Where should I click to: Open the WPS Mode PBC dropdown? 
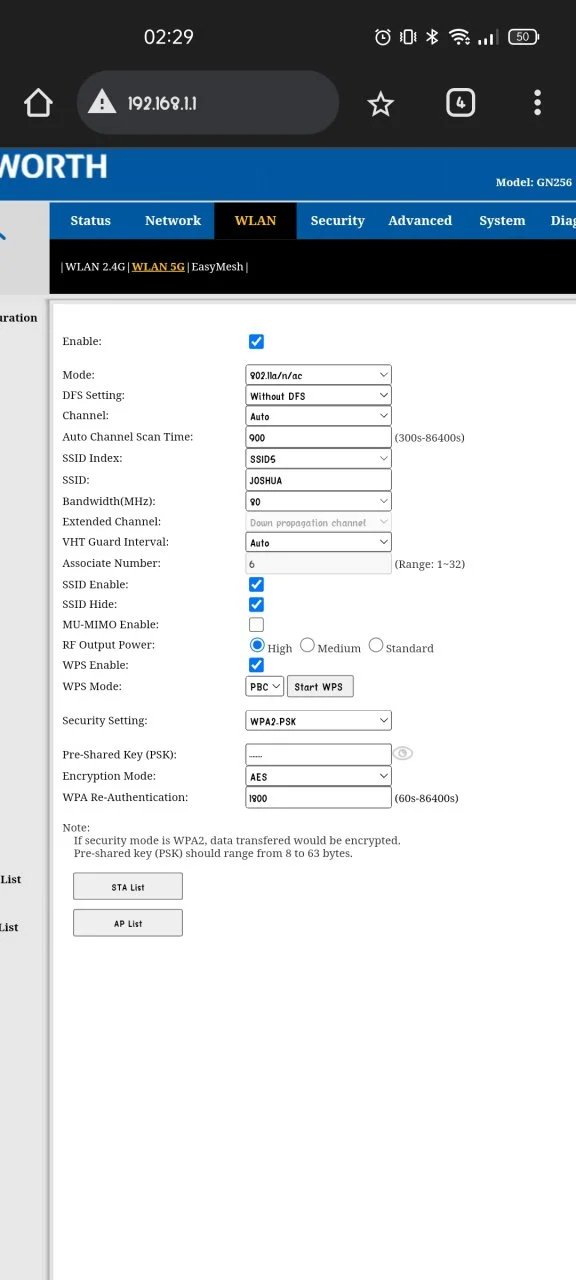pos(265,686)
